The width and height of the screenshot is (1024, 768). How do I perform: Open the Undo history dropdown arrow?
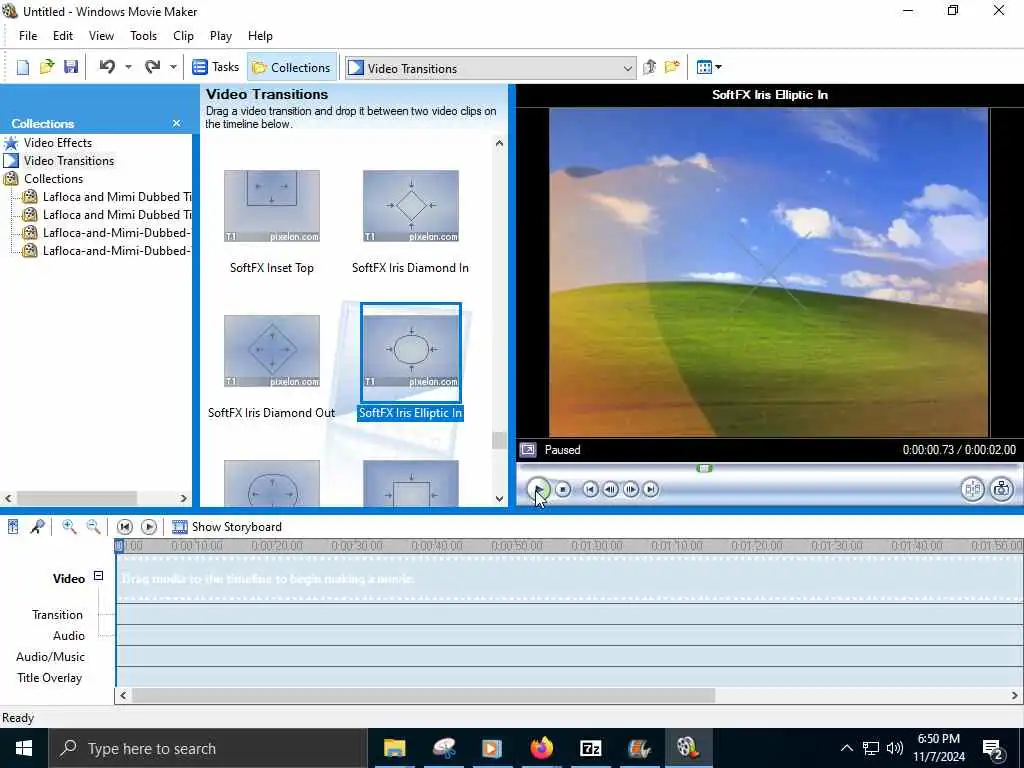pyautogui.click(x=128, y=67)
